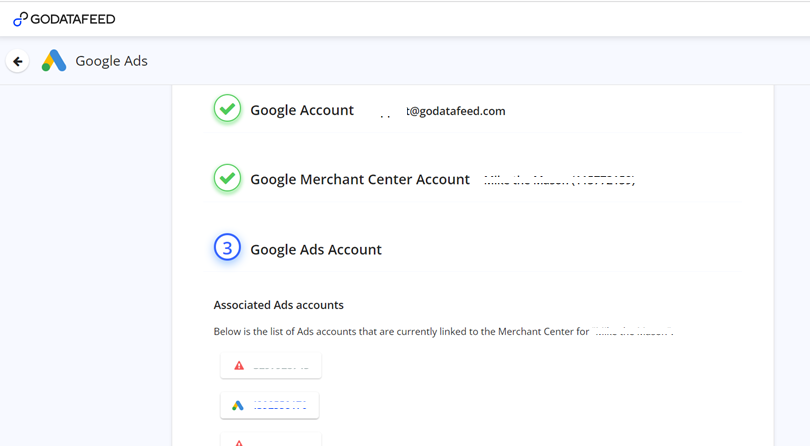810x446 pixels.
Task: Click the Associated Ads accounts heading
Action: 278,305
